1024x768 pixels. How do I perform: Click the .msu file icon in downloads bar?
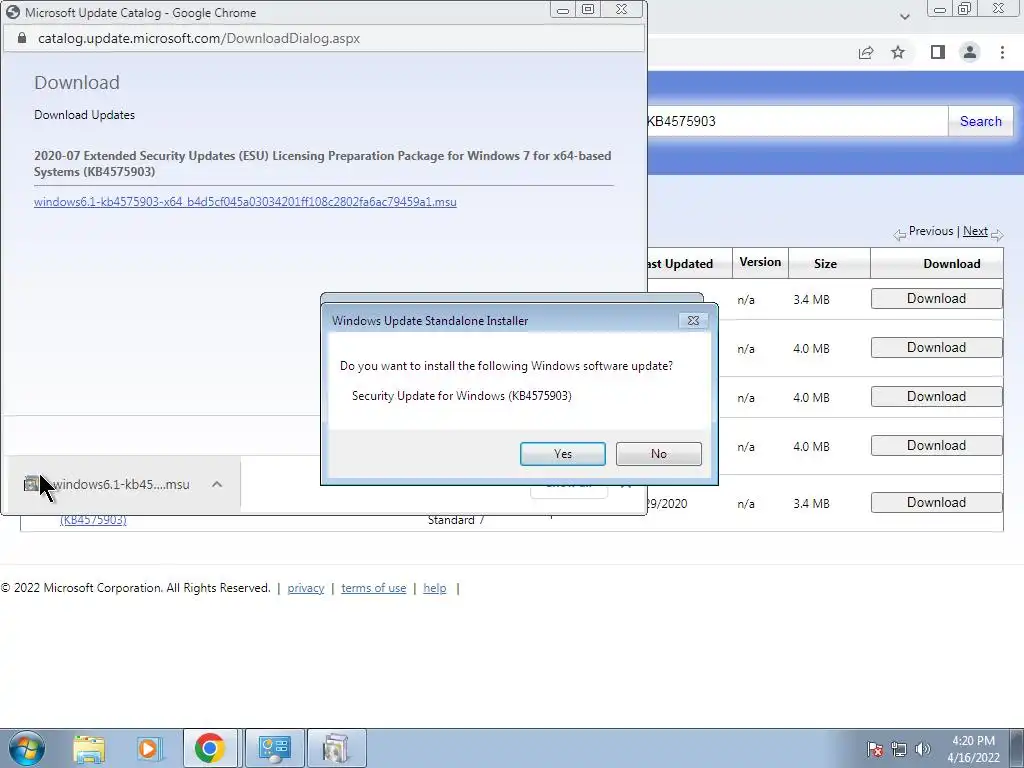[x=31, y=484]
